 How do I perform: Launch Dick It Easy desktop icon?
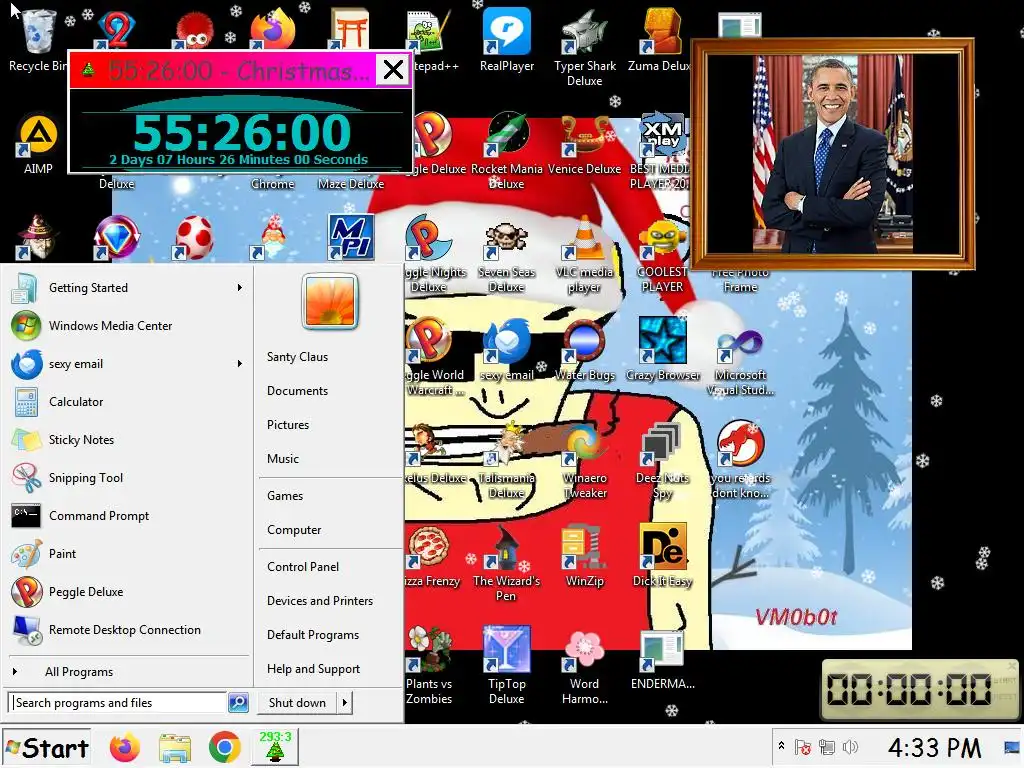[x=662, y=555]
